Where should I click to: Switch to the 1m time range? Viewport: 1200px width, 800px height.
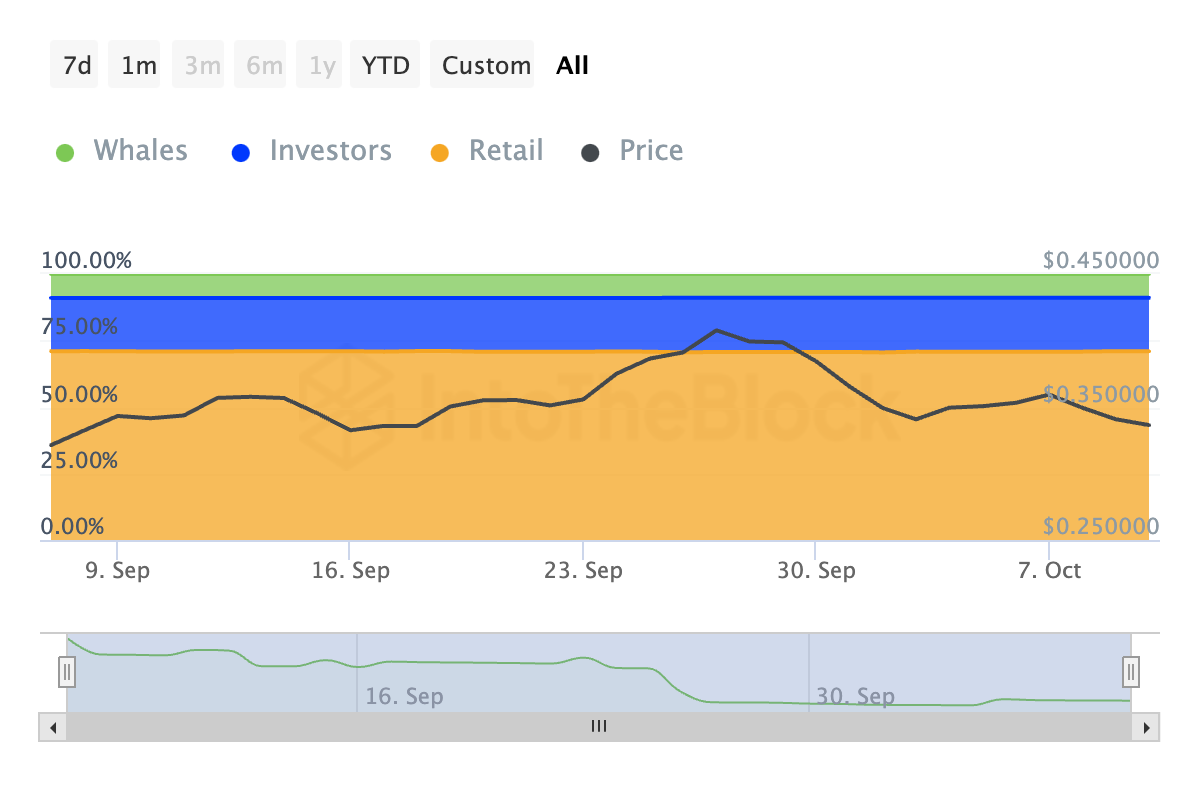(x=138, y=66)
